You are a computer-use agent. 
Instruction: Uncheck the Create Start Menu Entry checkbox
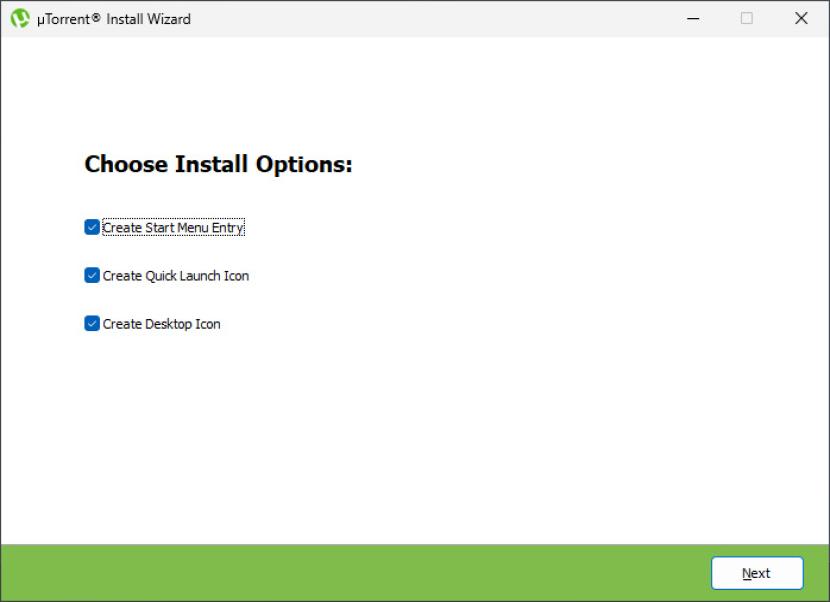[92, 227]
